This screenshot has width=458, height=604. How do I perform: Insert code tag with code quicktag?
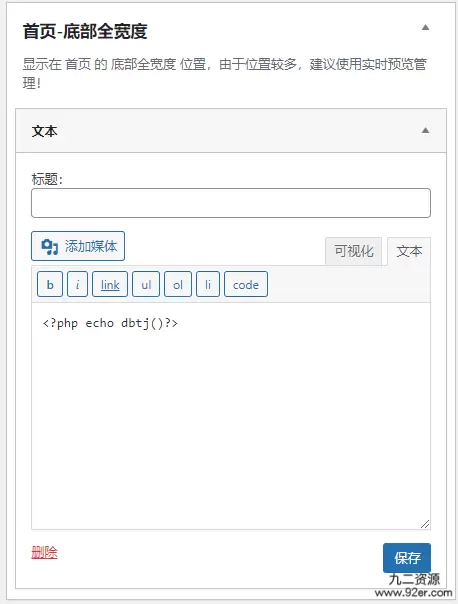coord(246,284)
